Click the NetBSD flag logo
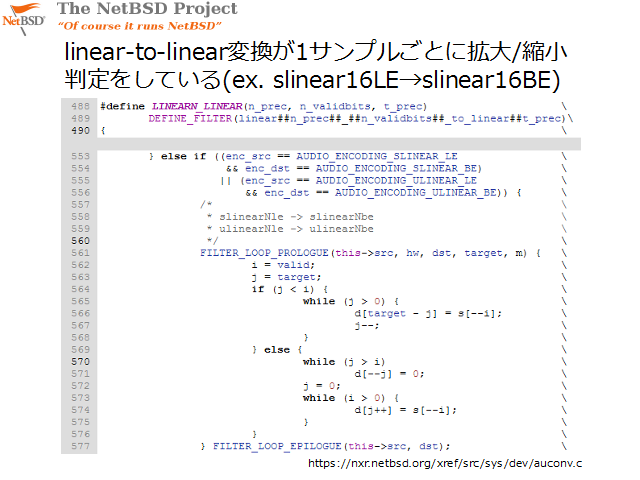The height and width of the screenshot is (480, 640). click(24, 18)
